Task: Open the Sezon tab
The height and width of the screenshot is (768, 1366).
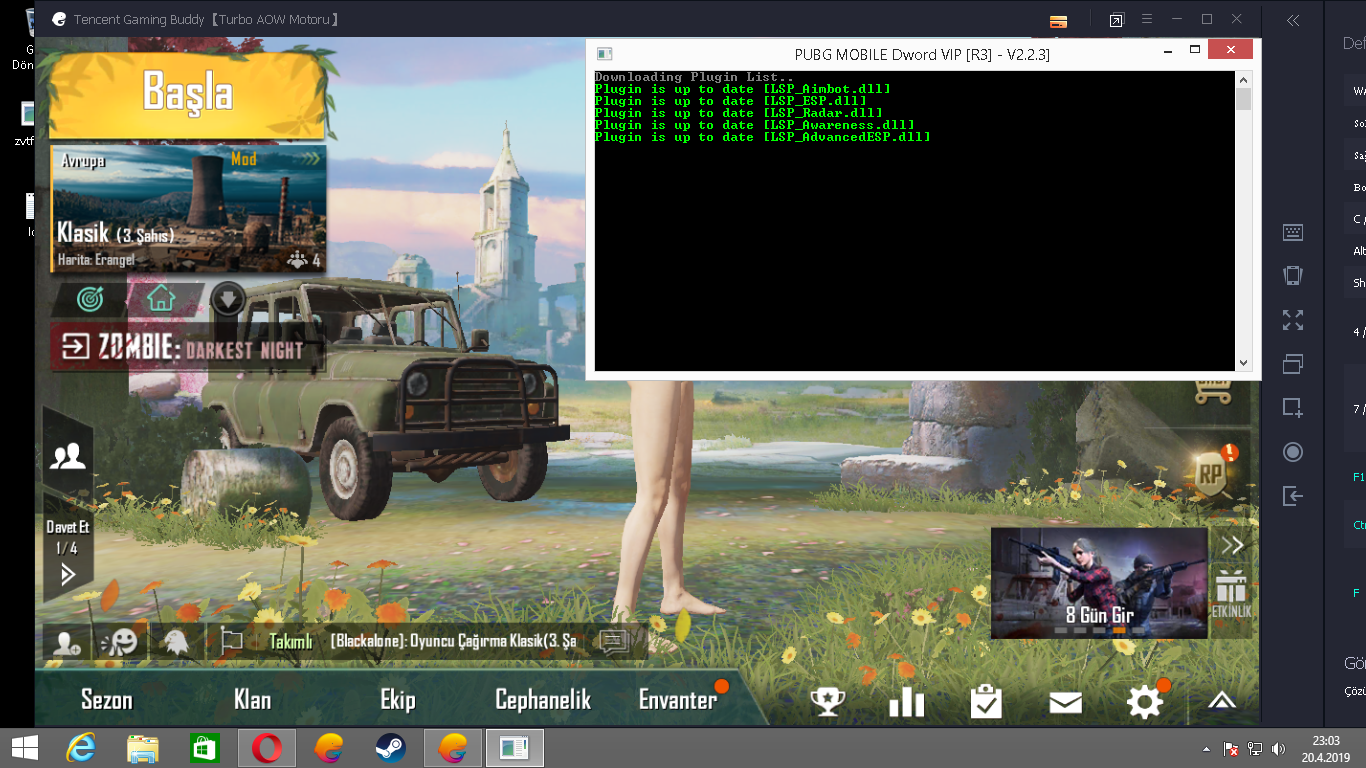Action: coord(107,700)
